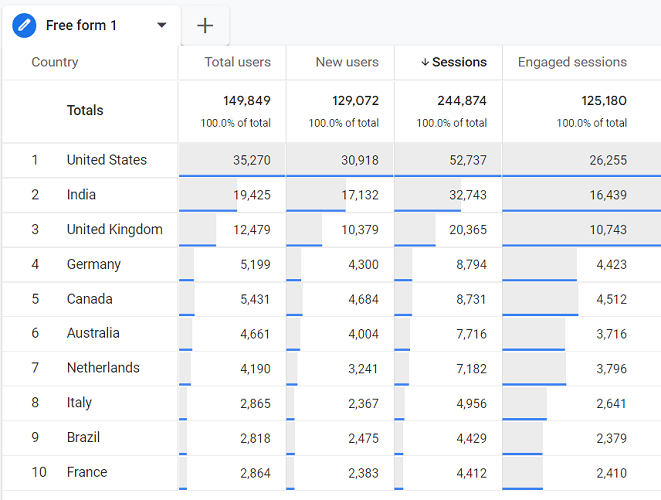Screen dimensions: 661x500
Task: Click India total users 19,425
Action: pos(252,195)
